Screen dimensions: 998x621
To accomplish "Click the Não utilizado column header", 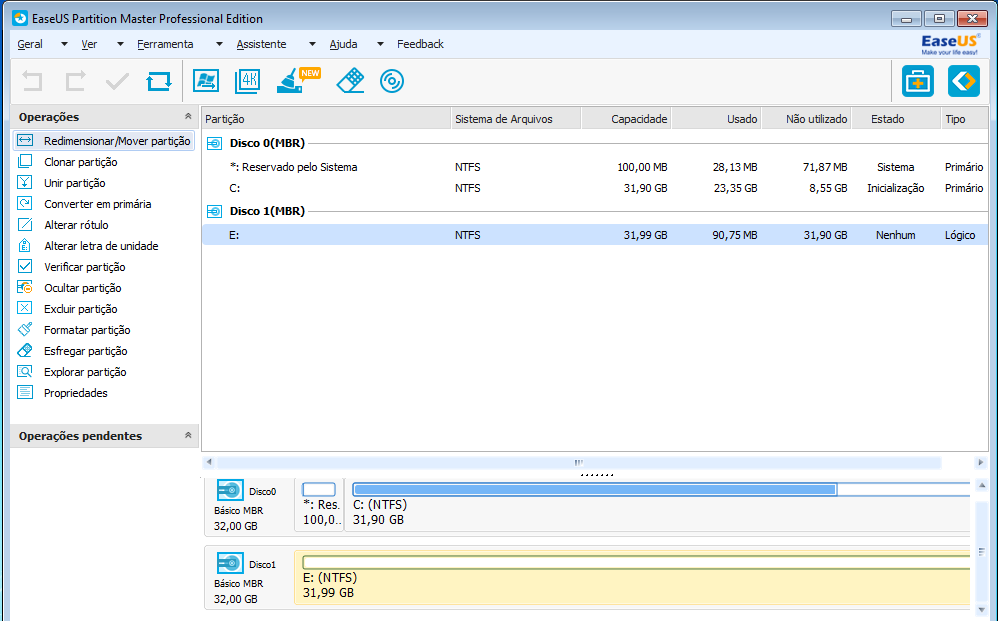I will [807, 119].
